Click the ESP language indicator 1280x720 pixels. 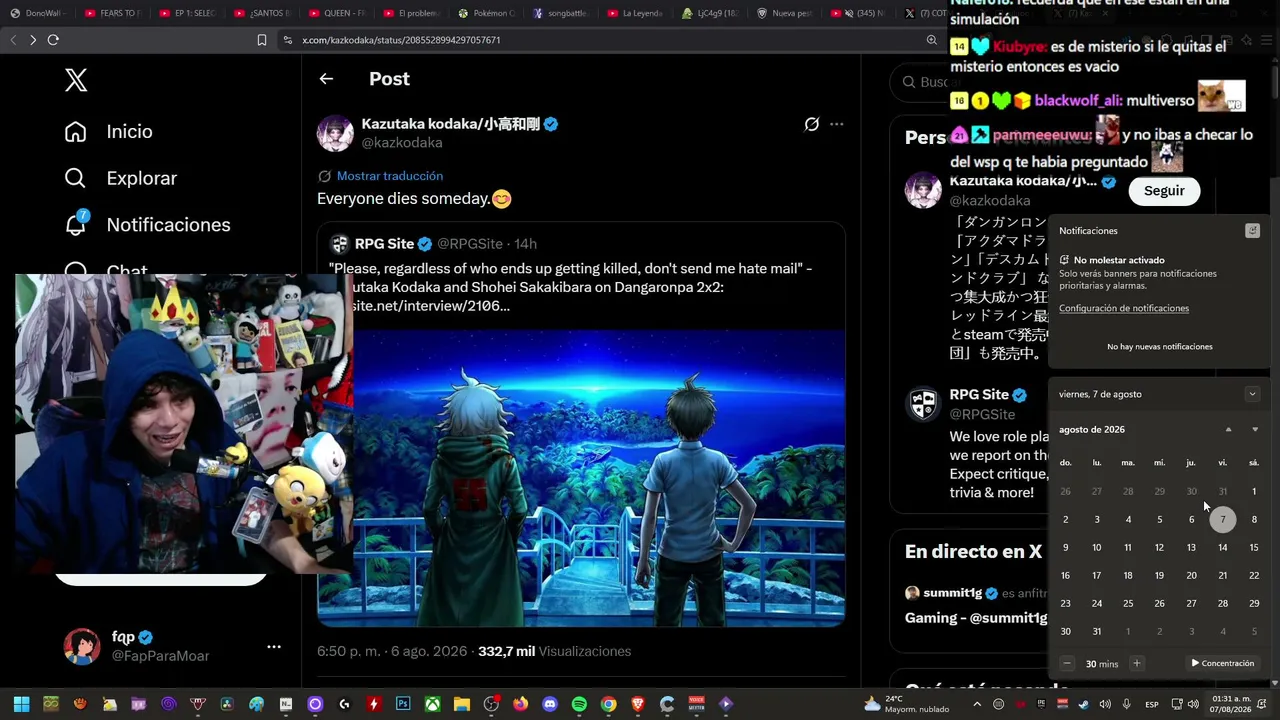(1152, 704)
